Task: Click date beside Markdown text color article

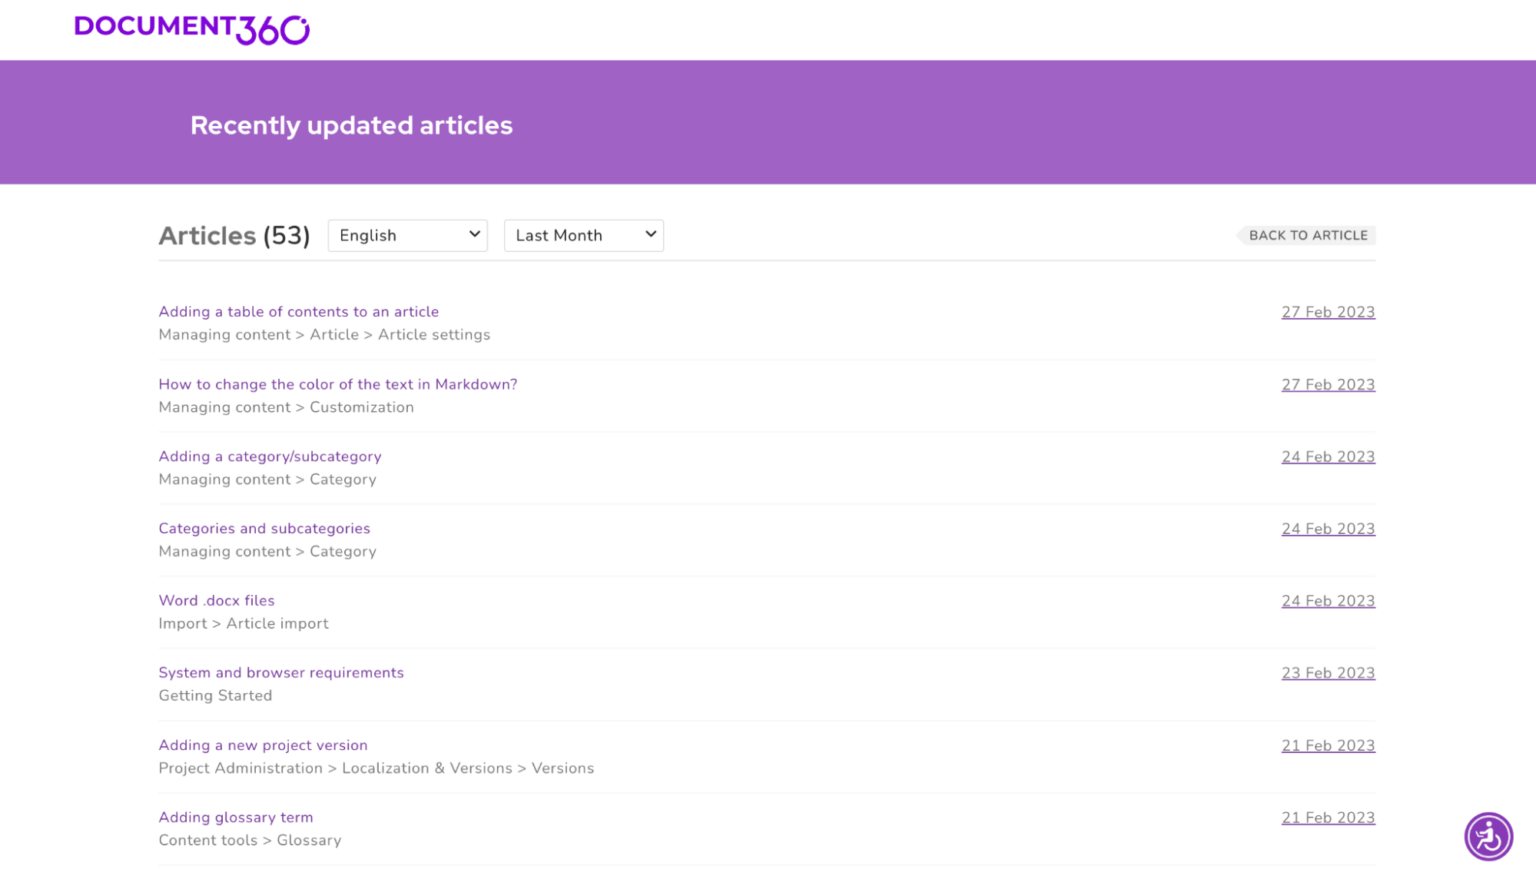Action: click(x=1327, y=385)
